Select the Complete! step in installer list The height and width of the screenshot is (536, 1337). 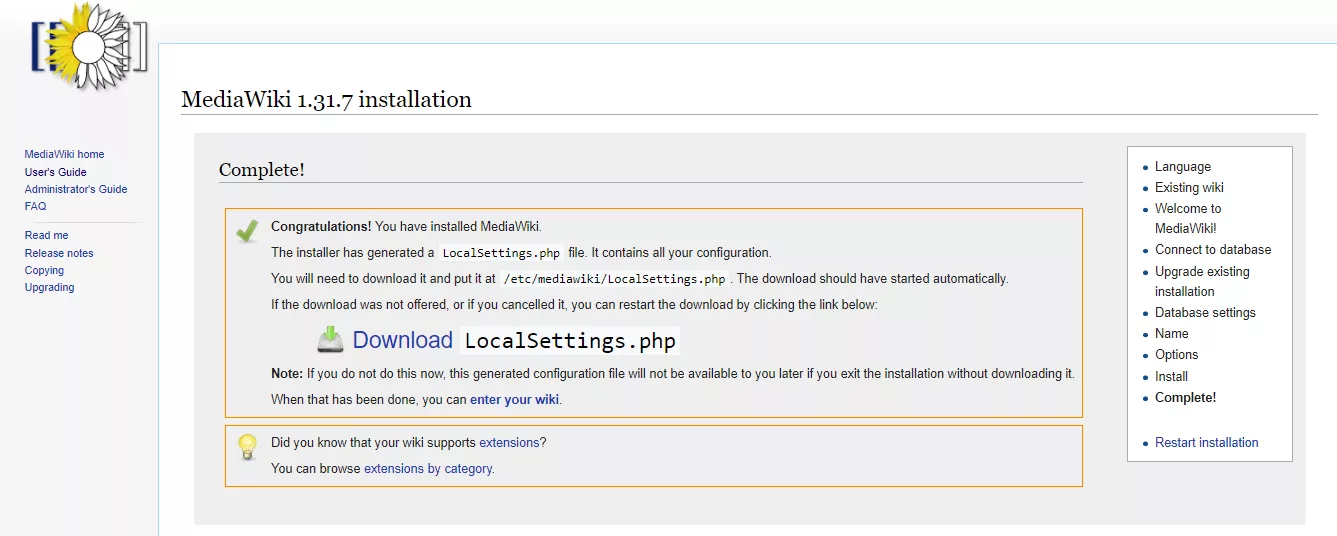[1185, 397]
